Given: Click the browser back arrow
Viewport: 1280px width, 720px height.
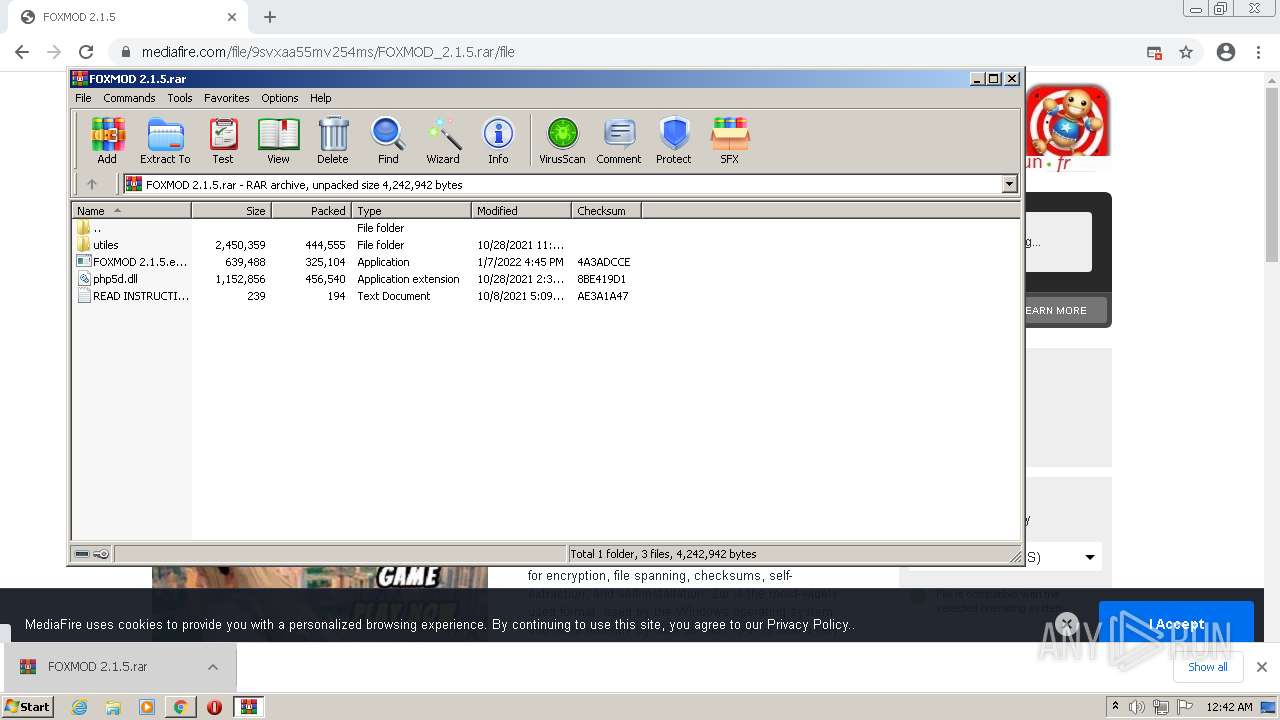Looking at the screenshot, I should 22,52.
